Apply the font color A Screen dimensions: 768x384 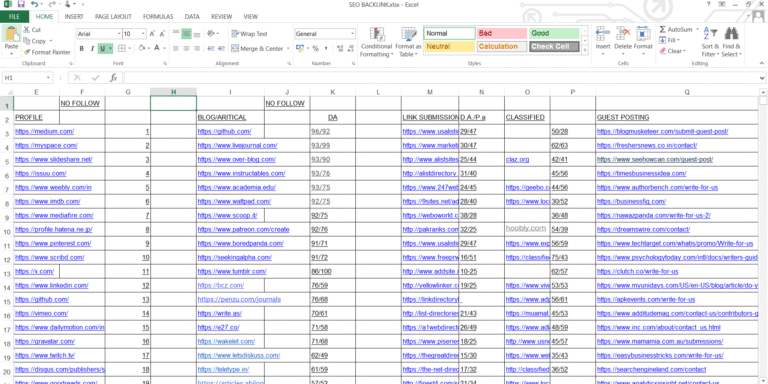(x=157, y=48)
